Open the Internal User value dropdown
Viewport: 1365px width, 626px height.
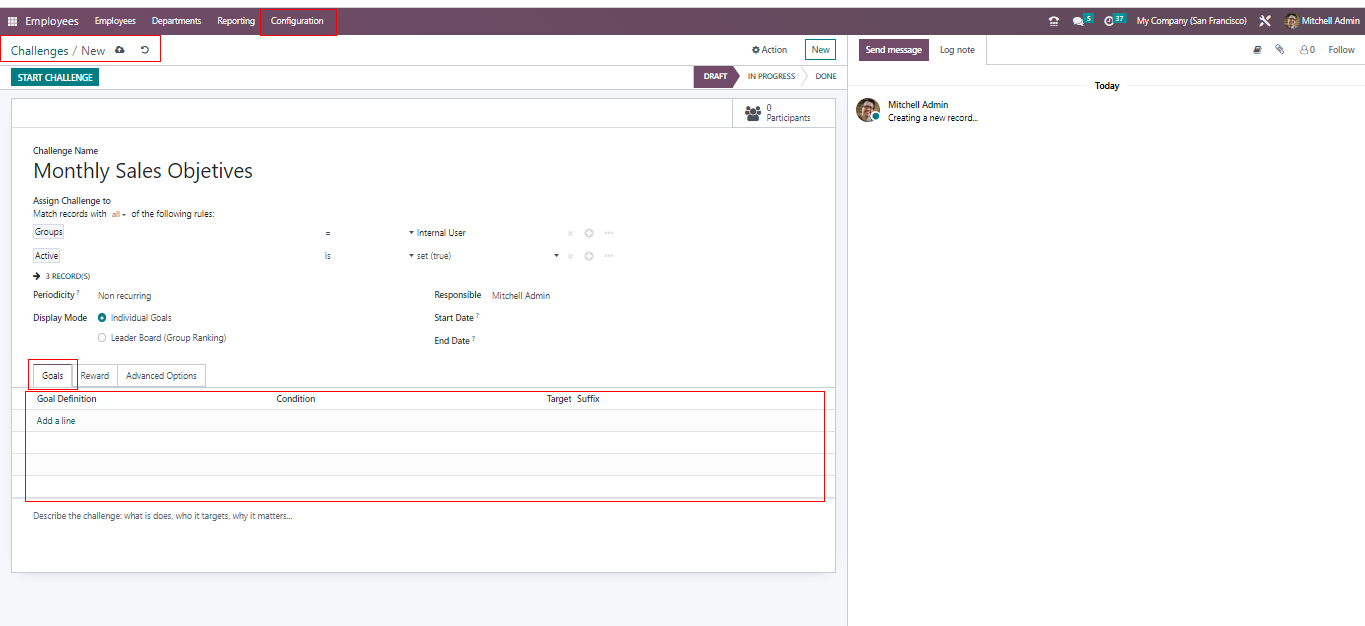pyautogui.click(x=440, y=233)
